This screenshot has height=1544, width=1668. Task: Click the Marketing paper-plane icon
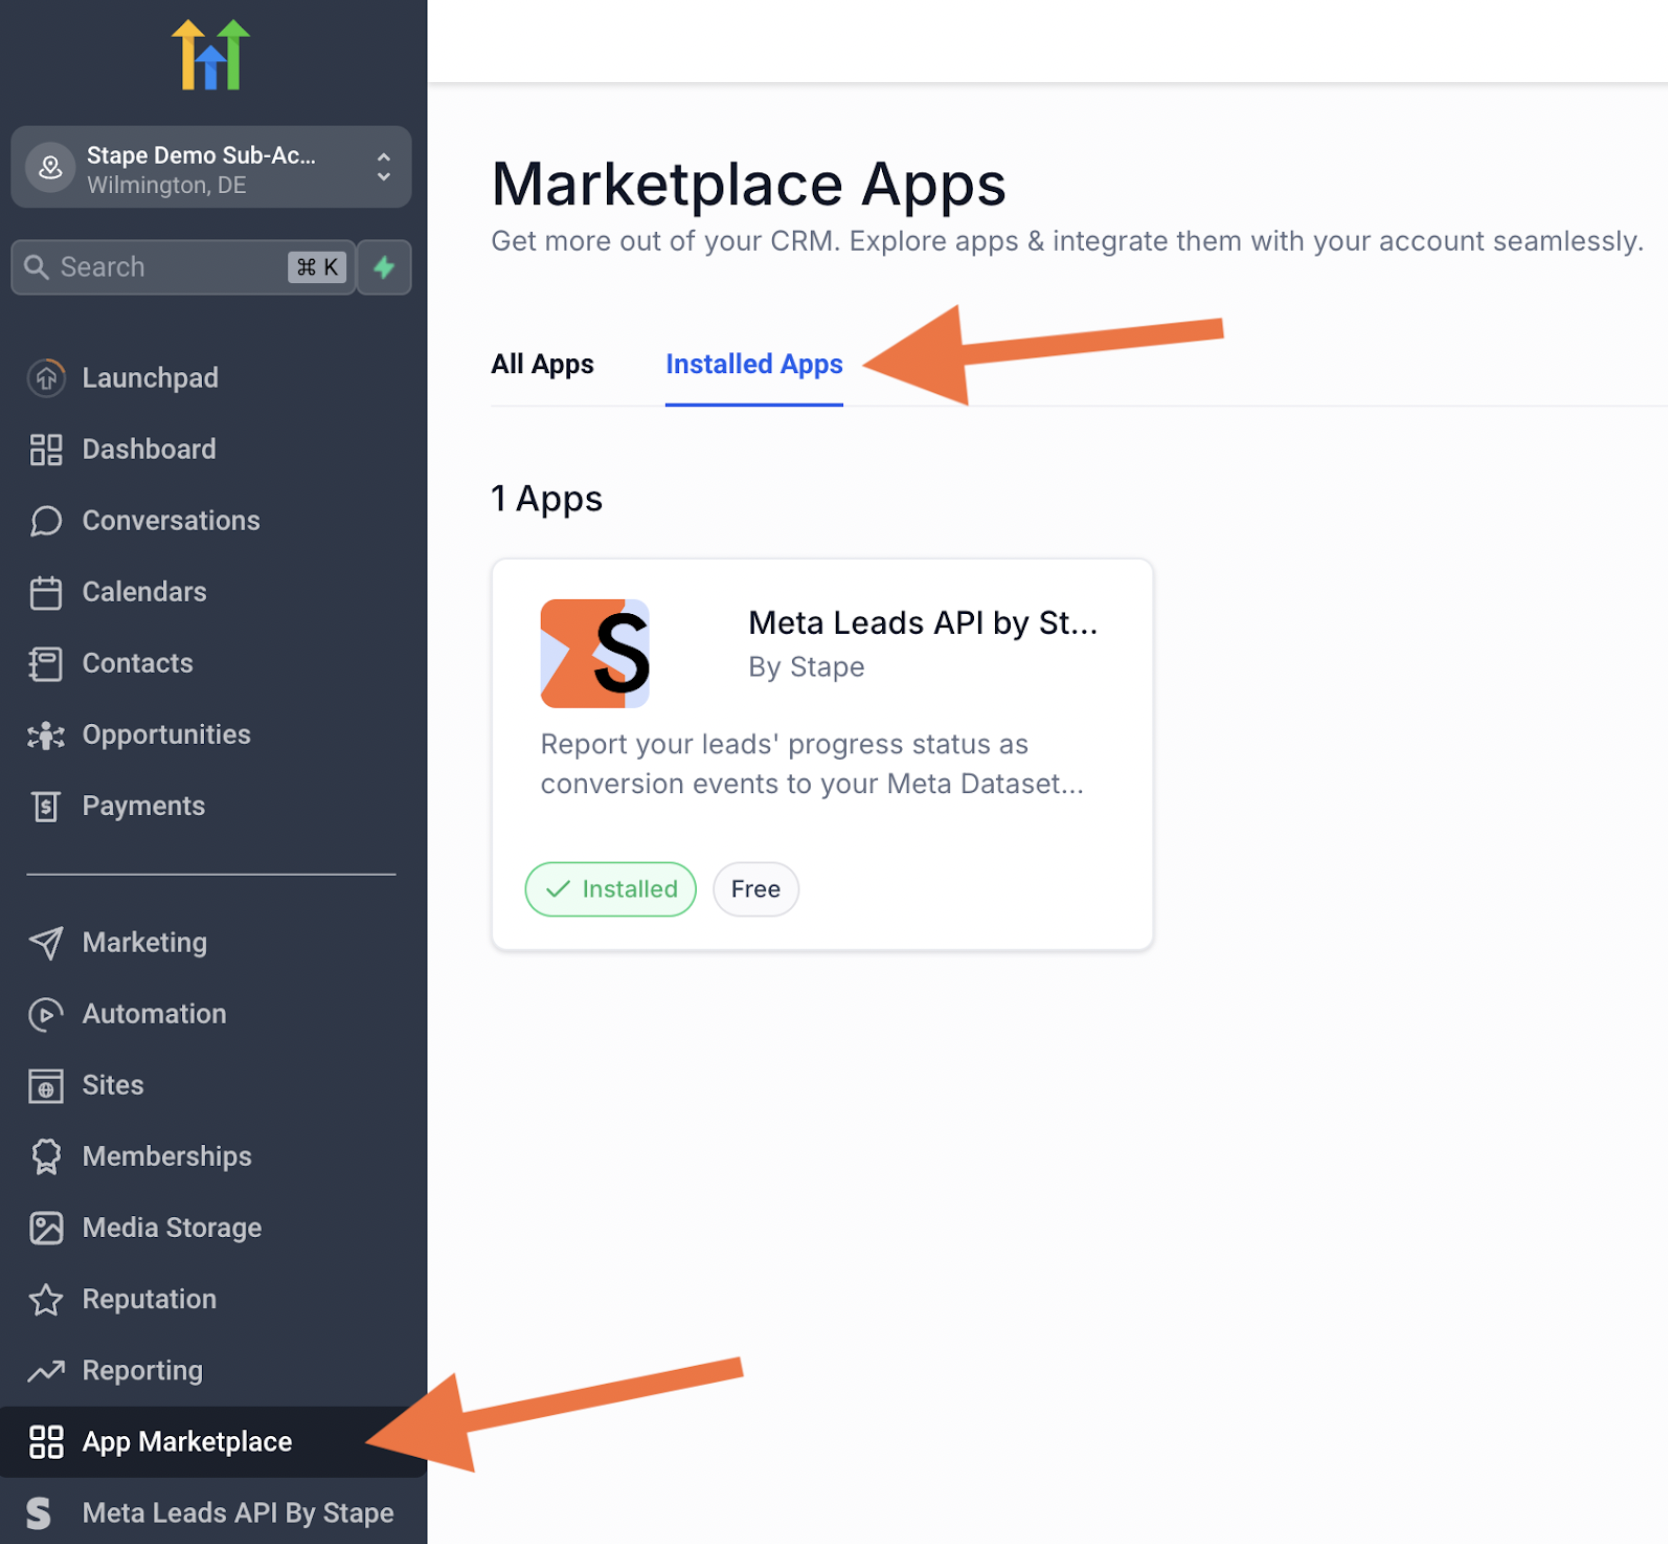click(46, 941)
